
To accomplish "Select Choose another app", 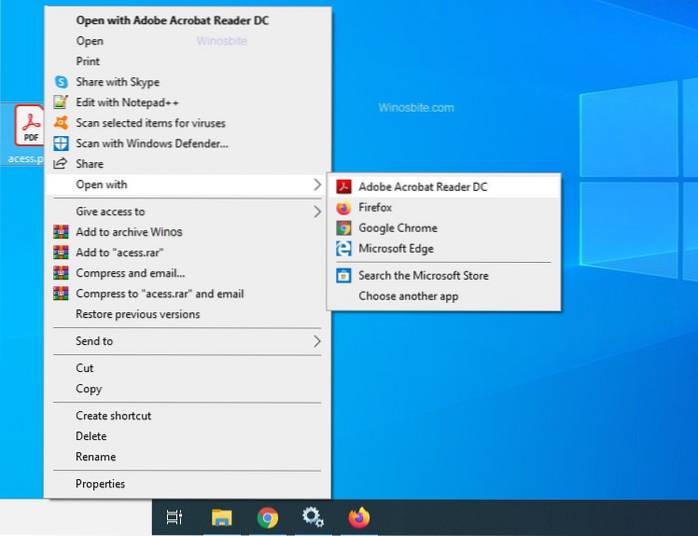I will click(408, 296).
